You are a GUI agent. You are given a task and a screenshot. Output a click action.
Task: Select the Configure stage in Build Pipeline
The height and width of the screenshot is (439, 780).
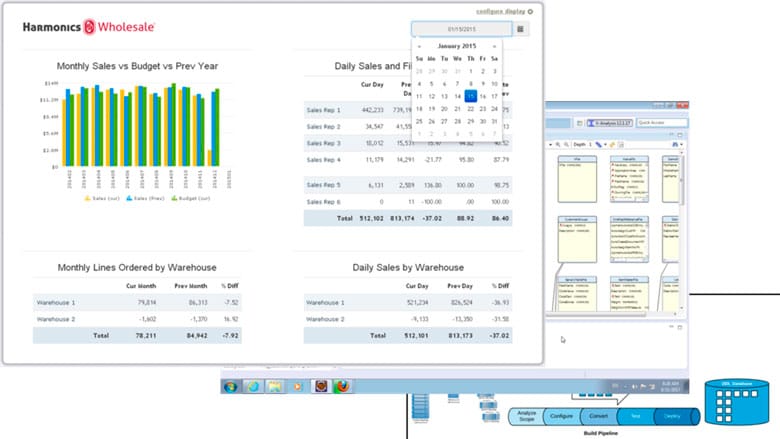pos(562,415)
